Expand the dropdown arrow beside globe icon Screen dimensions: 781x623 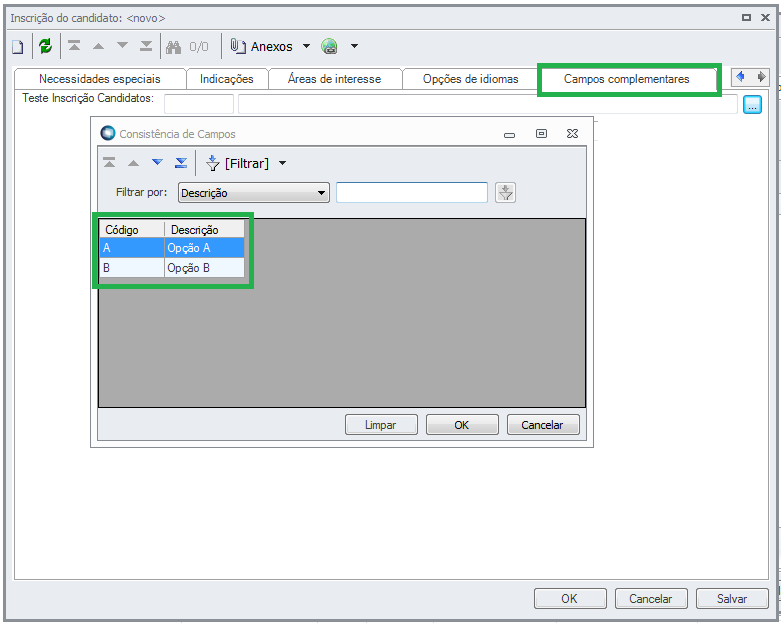point(354,46)
